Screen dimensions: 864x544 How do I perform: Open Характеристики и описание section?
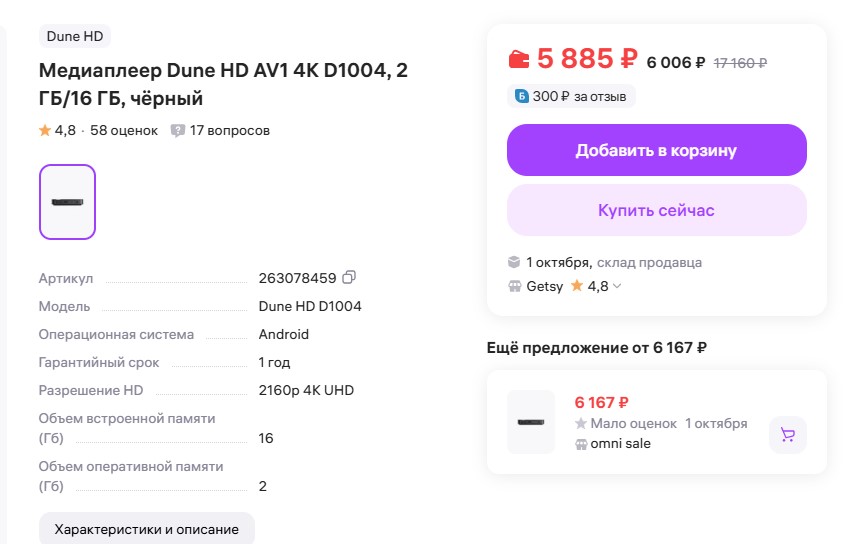[146, 529]
